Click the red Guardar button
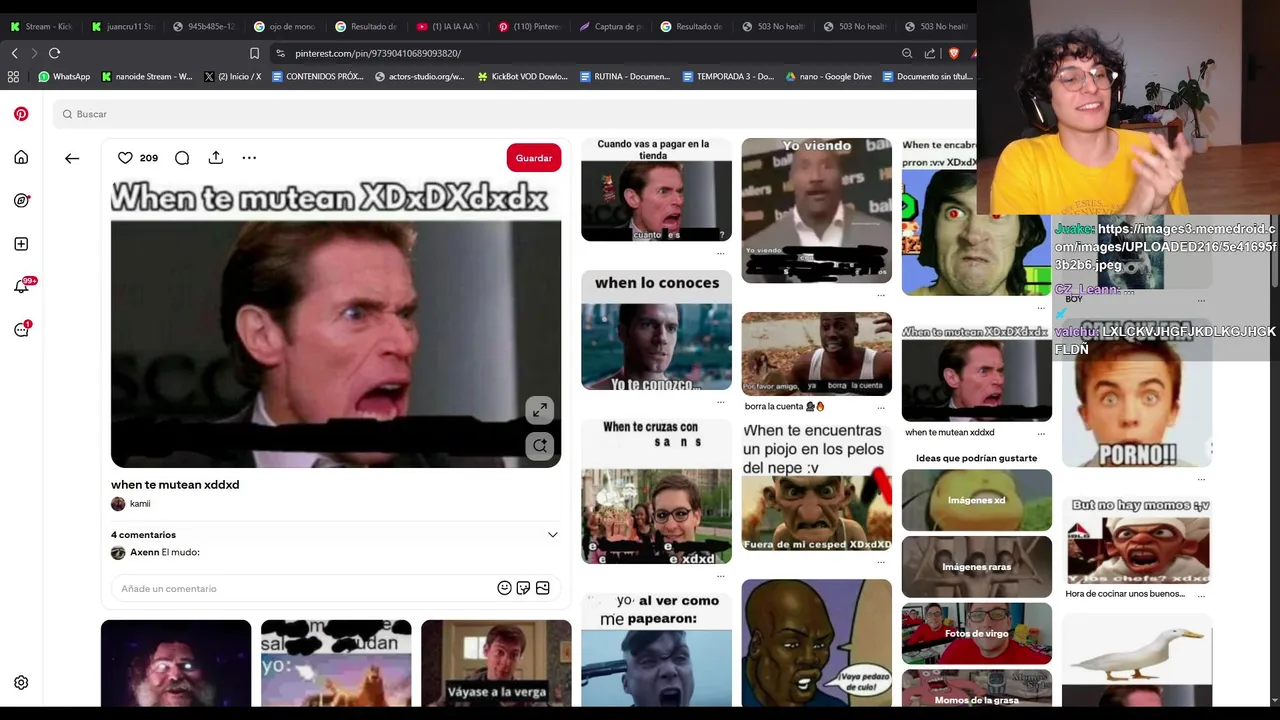This screenshot has width=1280, height=720. [534, 158]
